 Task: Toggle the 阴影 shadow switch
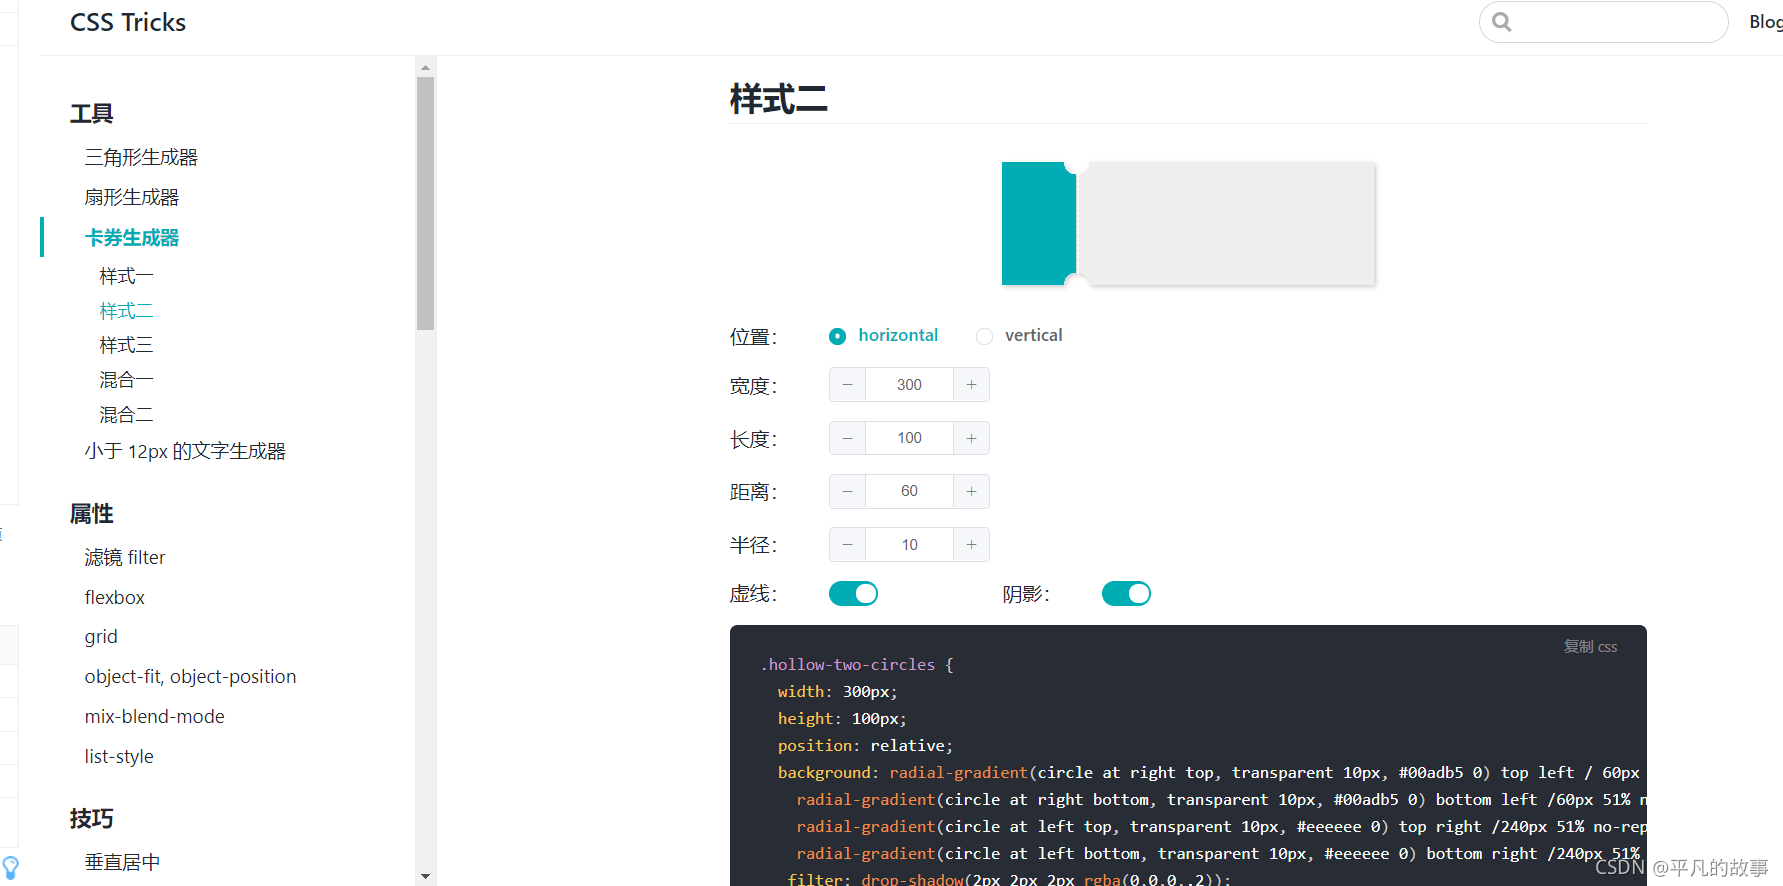1126,594
